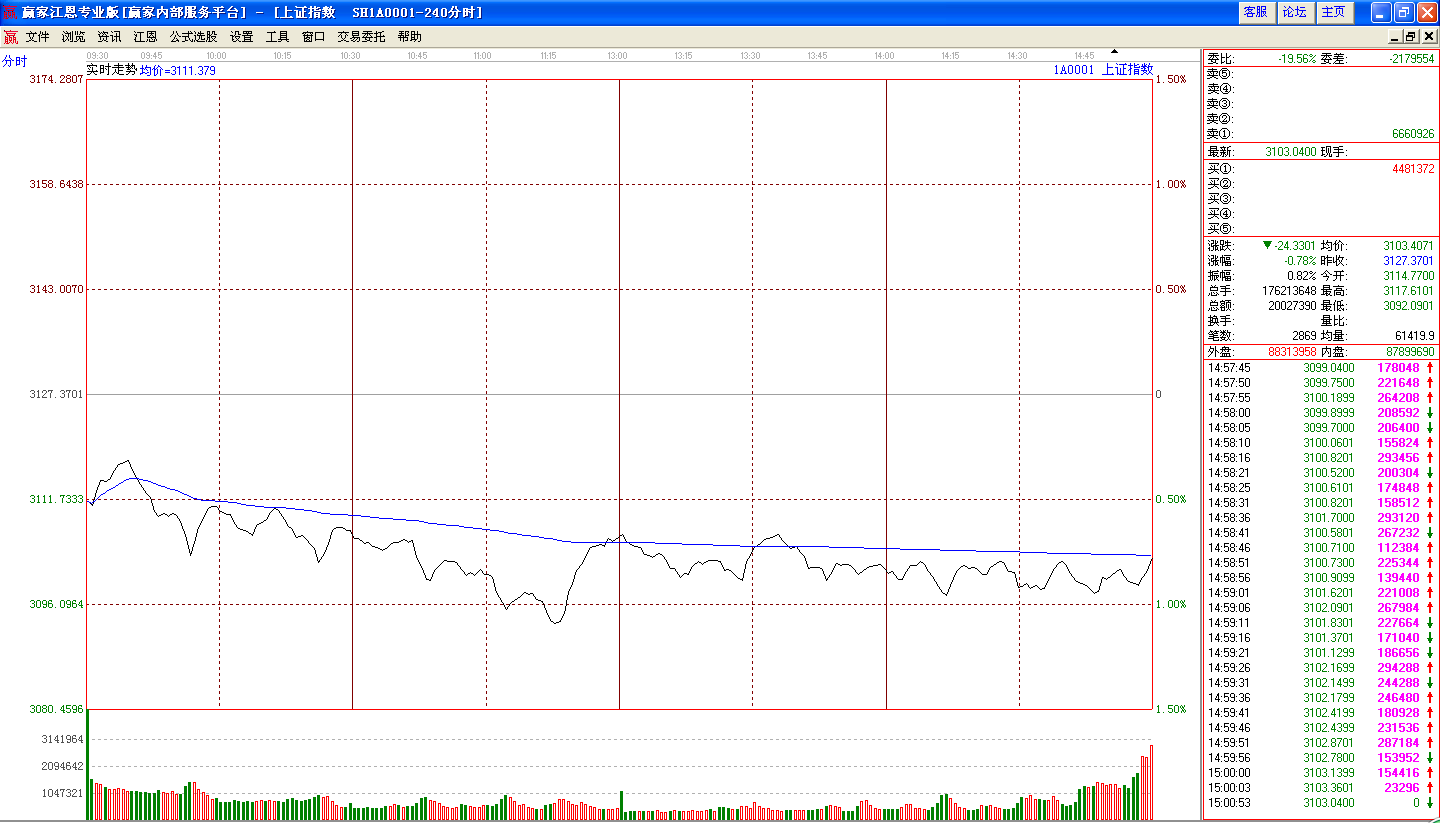Open the 文件 menu

pos(37,36)
